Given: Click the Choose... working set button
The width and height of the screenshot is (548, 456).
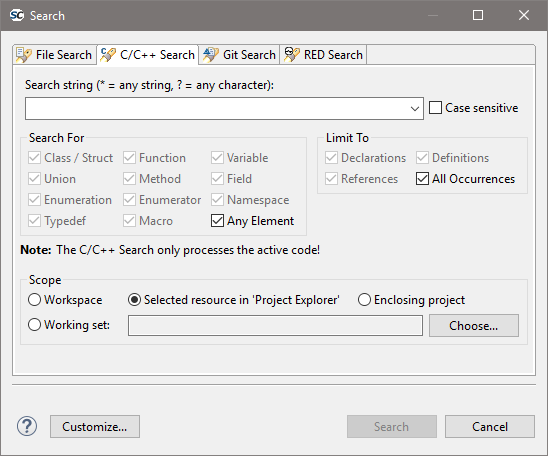Looking at the screenshot, I should click(x=474, y=325).
